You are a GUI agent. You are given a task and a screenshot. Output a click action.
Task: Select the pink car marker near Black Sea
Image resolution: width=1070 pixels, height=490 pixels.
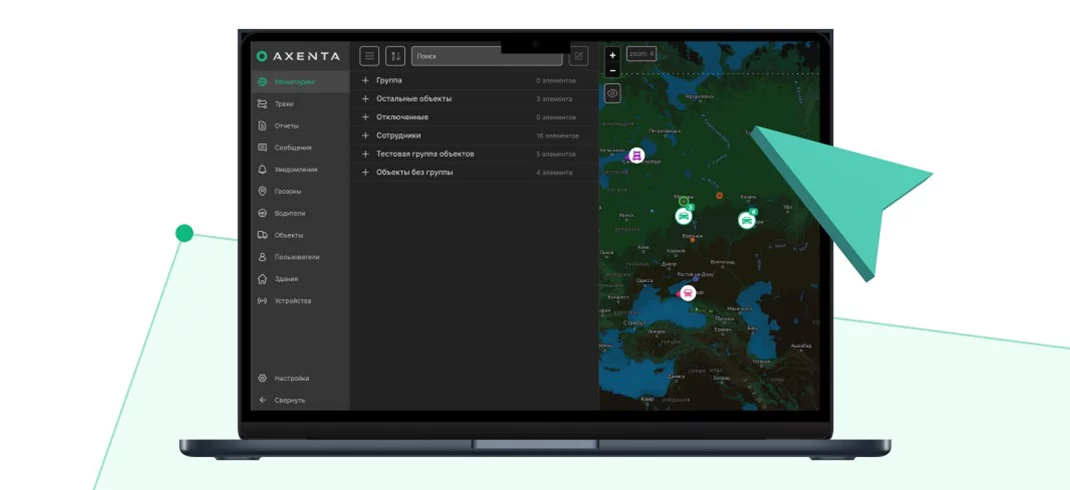688,293
